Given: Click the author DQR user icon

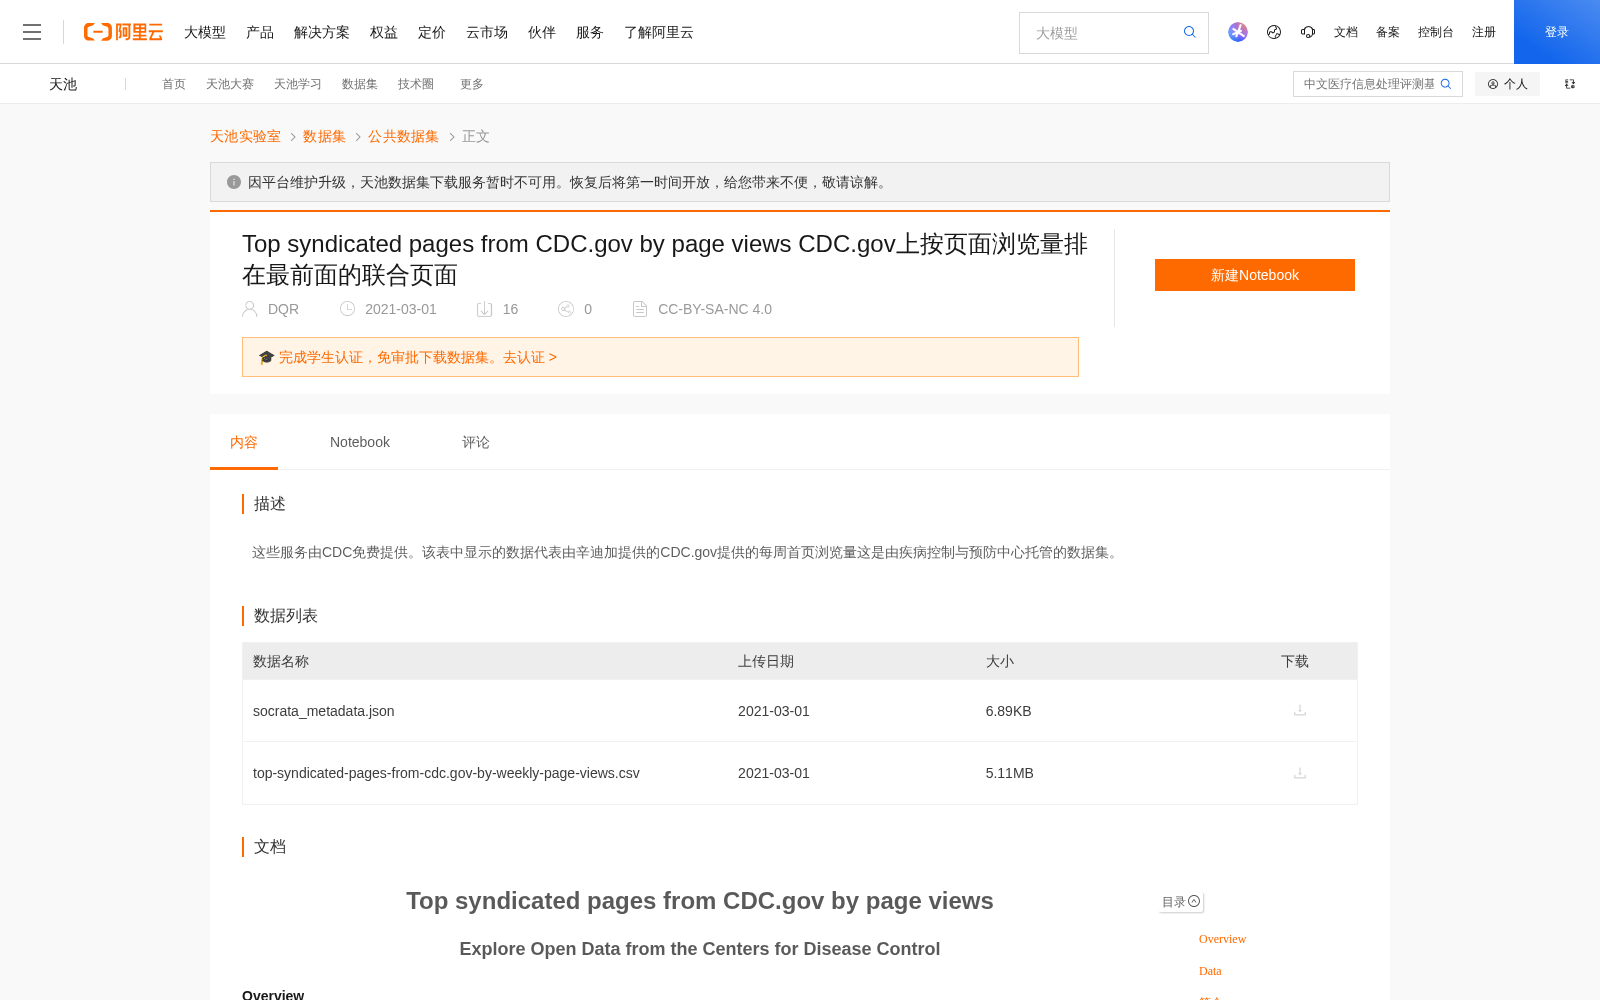Looking at the screenshot, I should [x=250, y=309].
